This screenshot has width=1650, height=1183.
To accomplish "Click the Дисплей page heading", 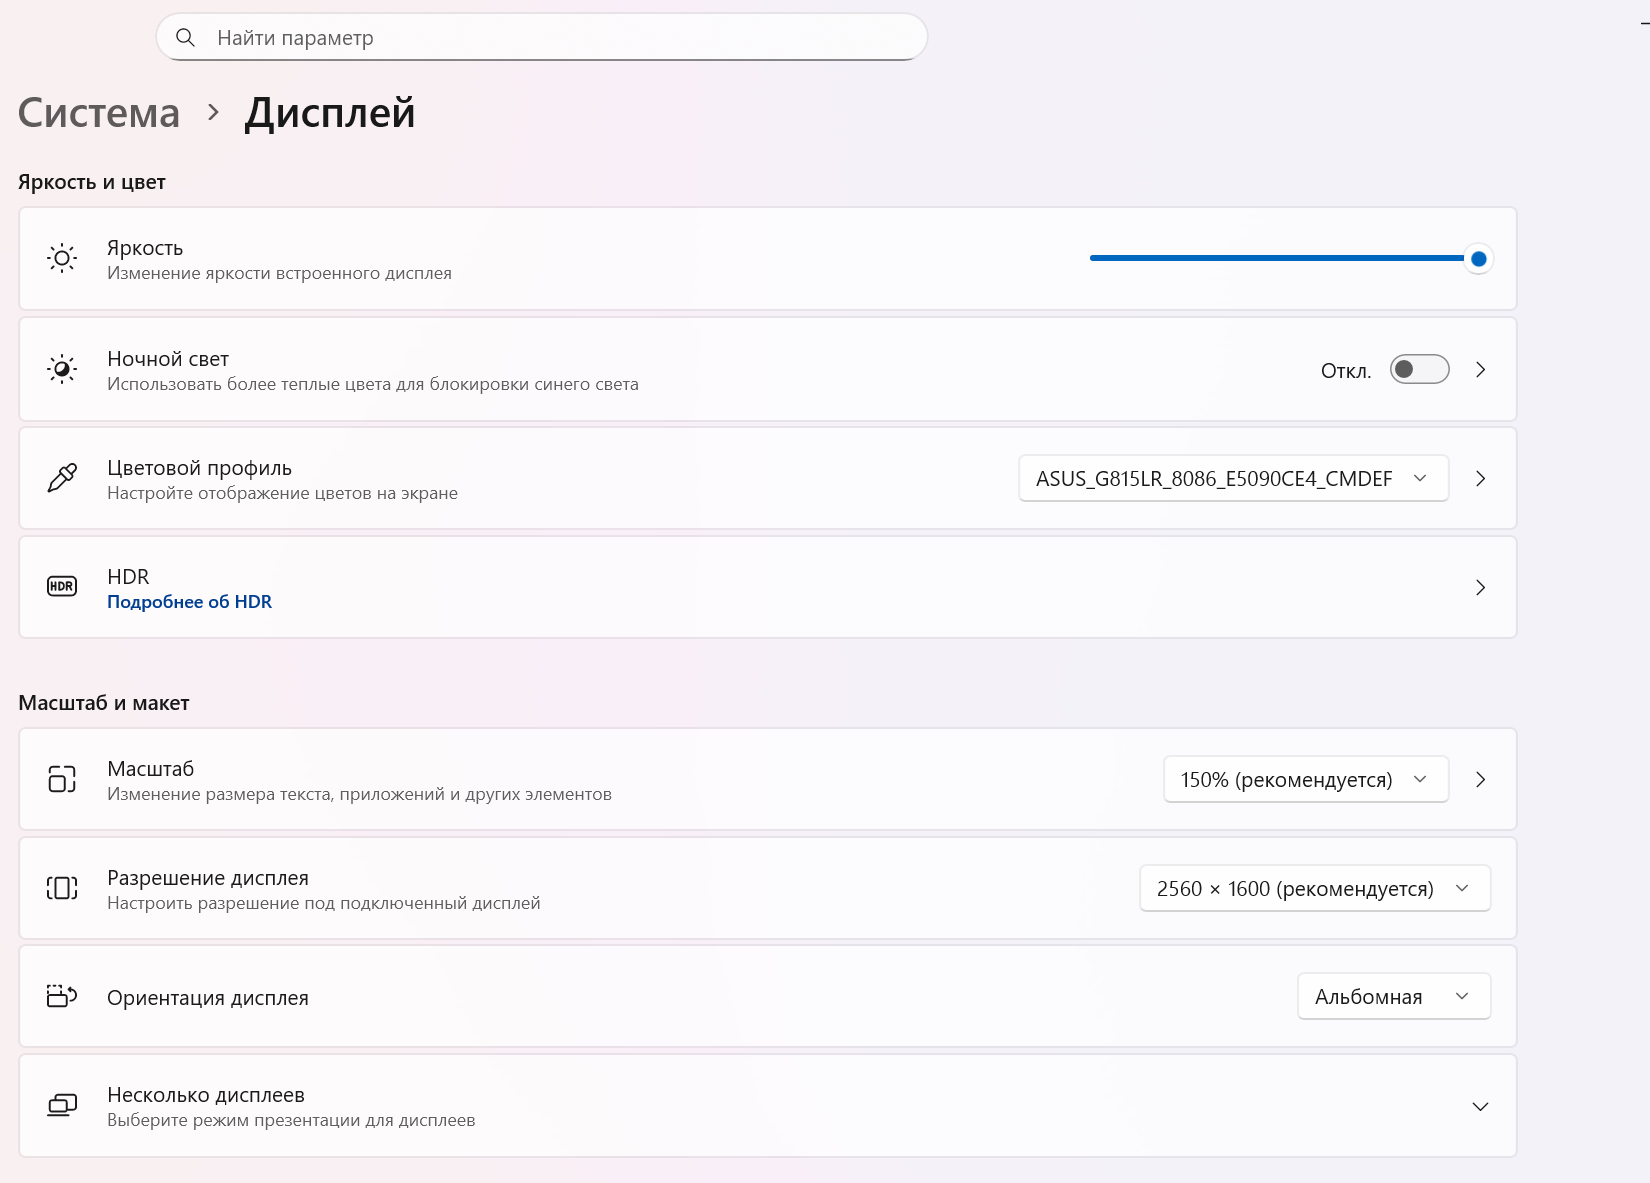I will [330, 113].
